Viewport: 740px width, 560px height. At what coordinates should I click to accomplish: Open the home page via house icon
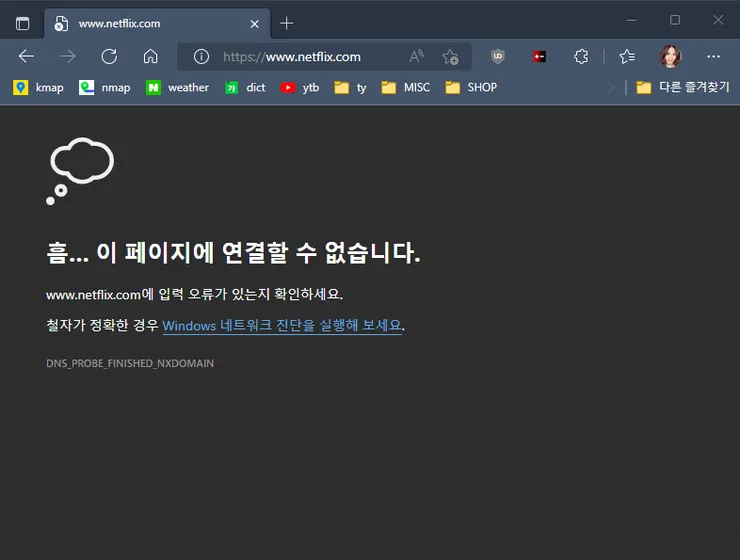[151, 57]
